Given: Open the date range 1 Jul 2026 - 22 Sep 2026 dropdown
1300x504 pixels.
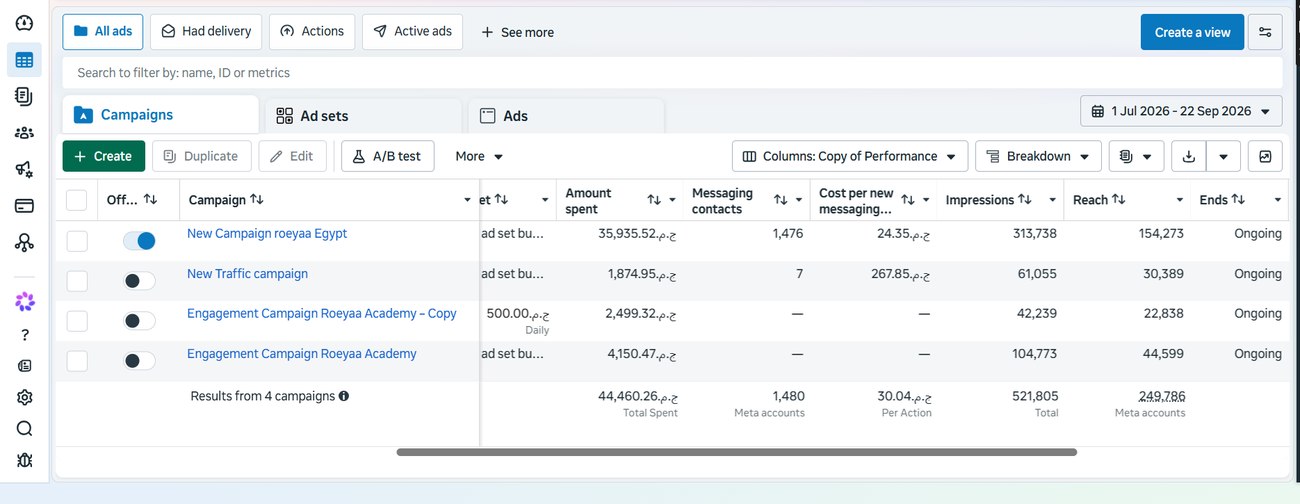Looking at the screenshot, I should click(1181, 111).
